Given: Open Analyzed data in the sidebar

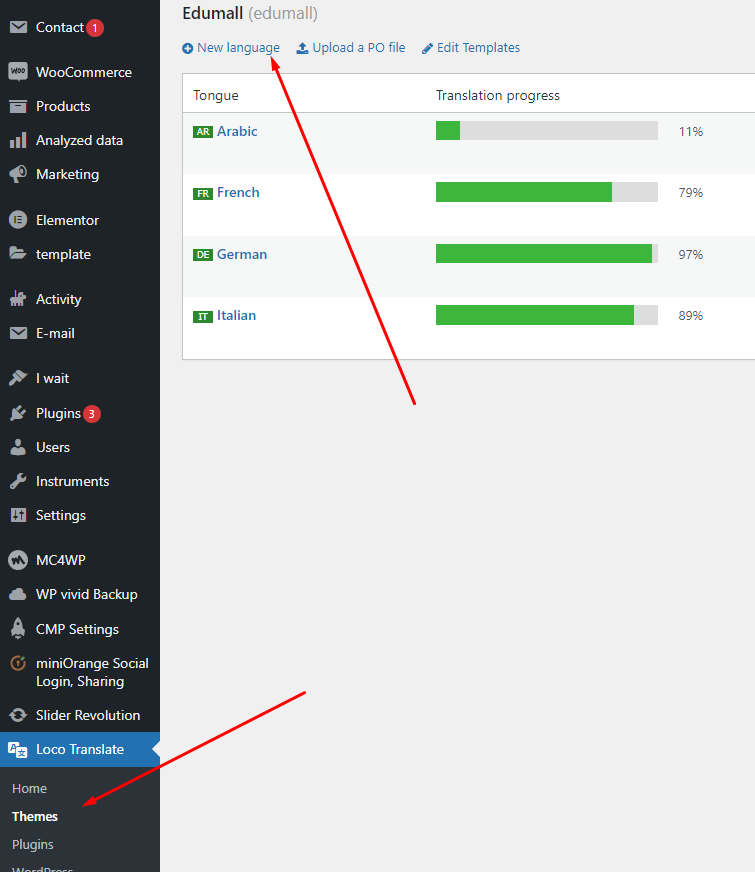Looking at the screenshot, I should click(x=80, y=140).
